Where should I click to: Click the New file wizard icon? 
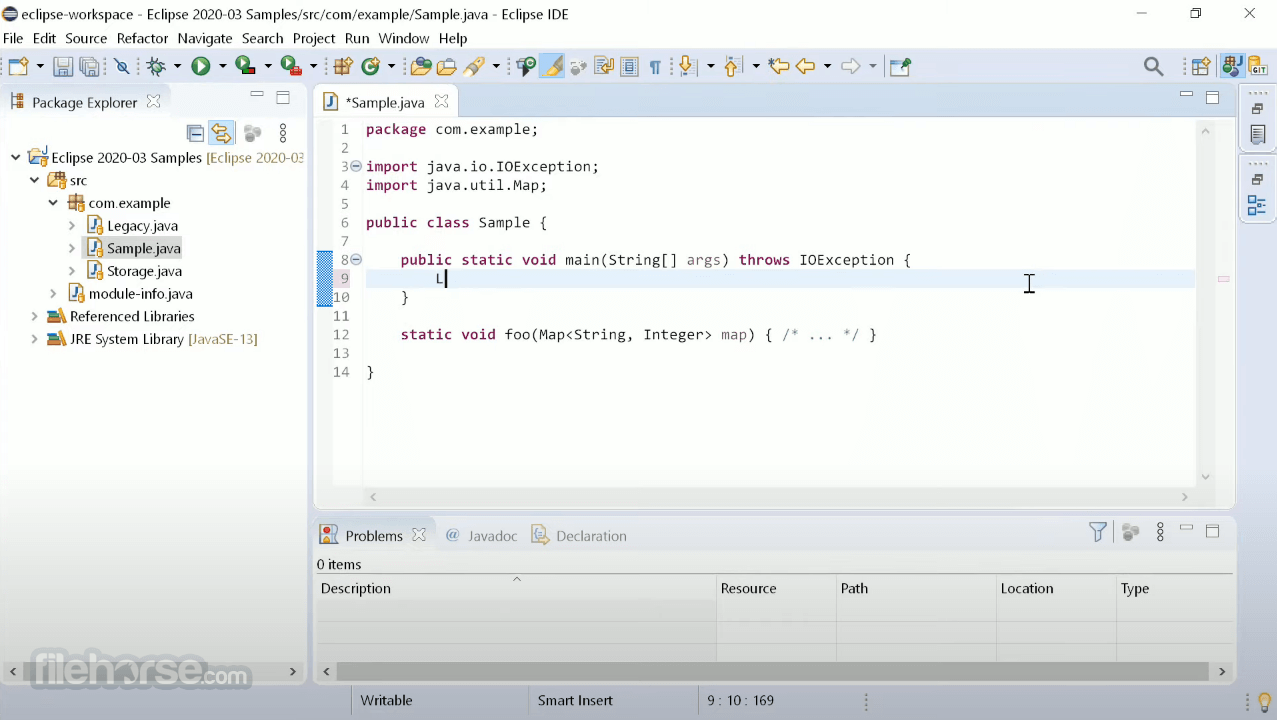click(x=18, y=67)
